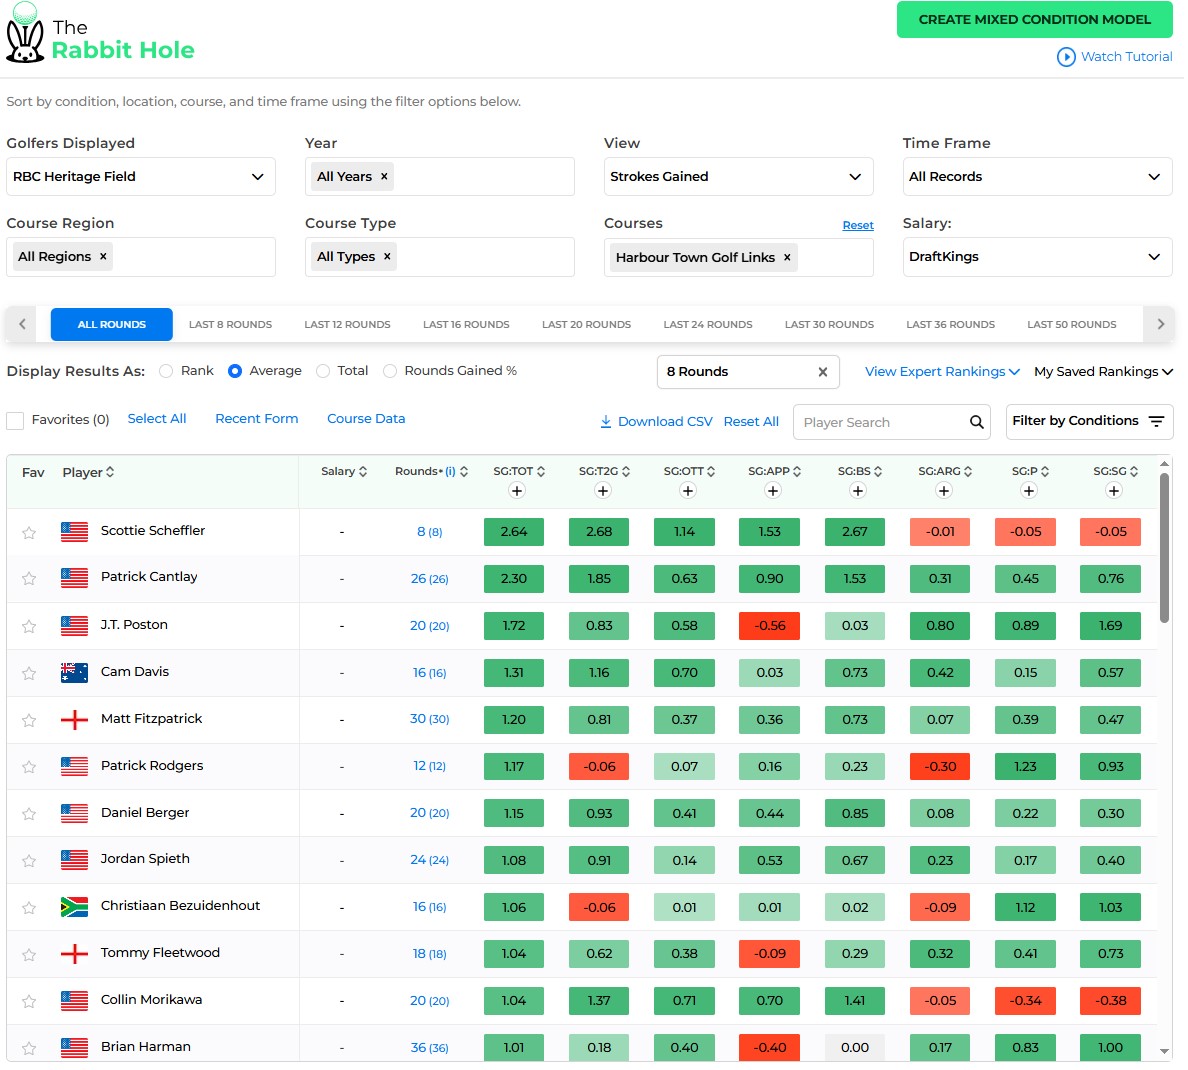Click Create Mixed Condition Model button

(1036, 20)
